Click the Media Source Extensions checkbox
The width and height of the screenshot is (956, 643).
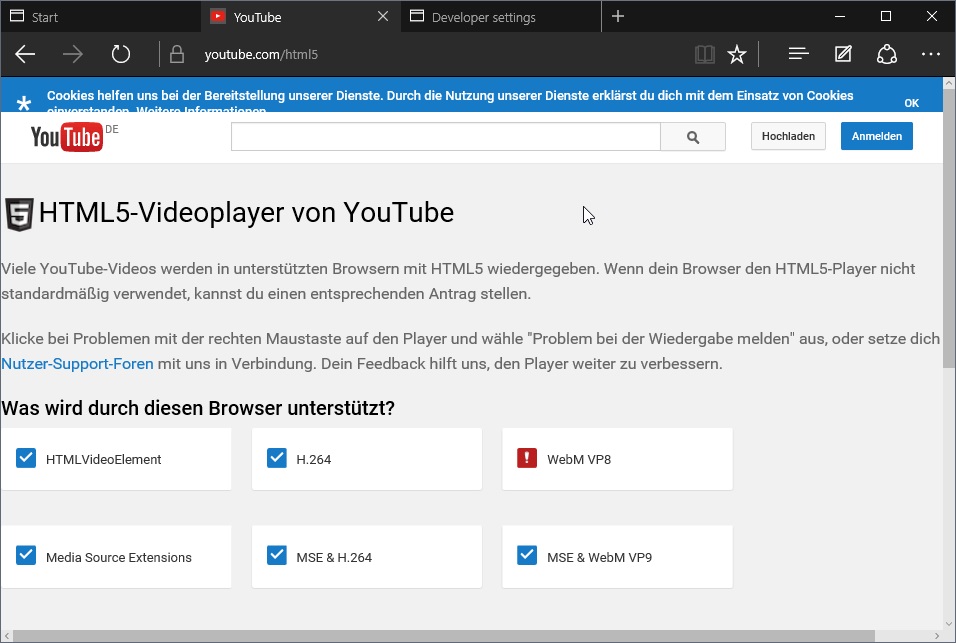tap(26, 556)
